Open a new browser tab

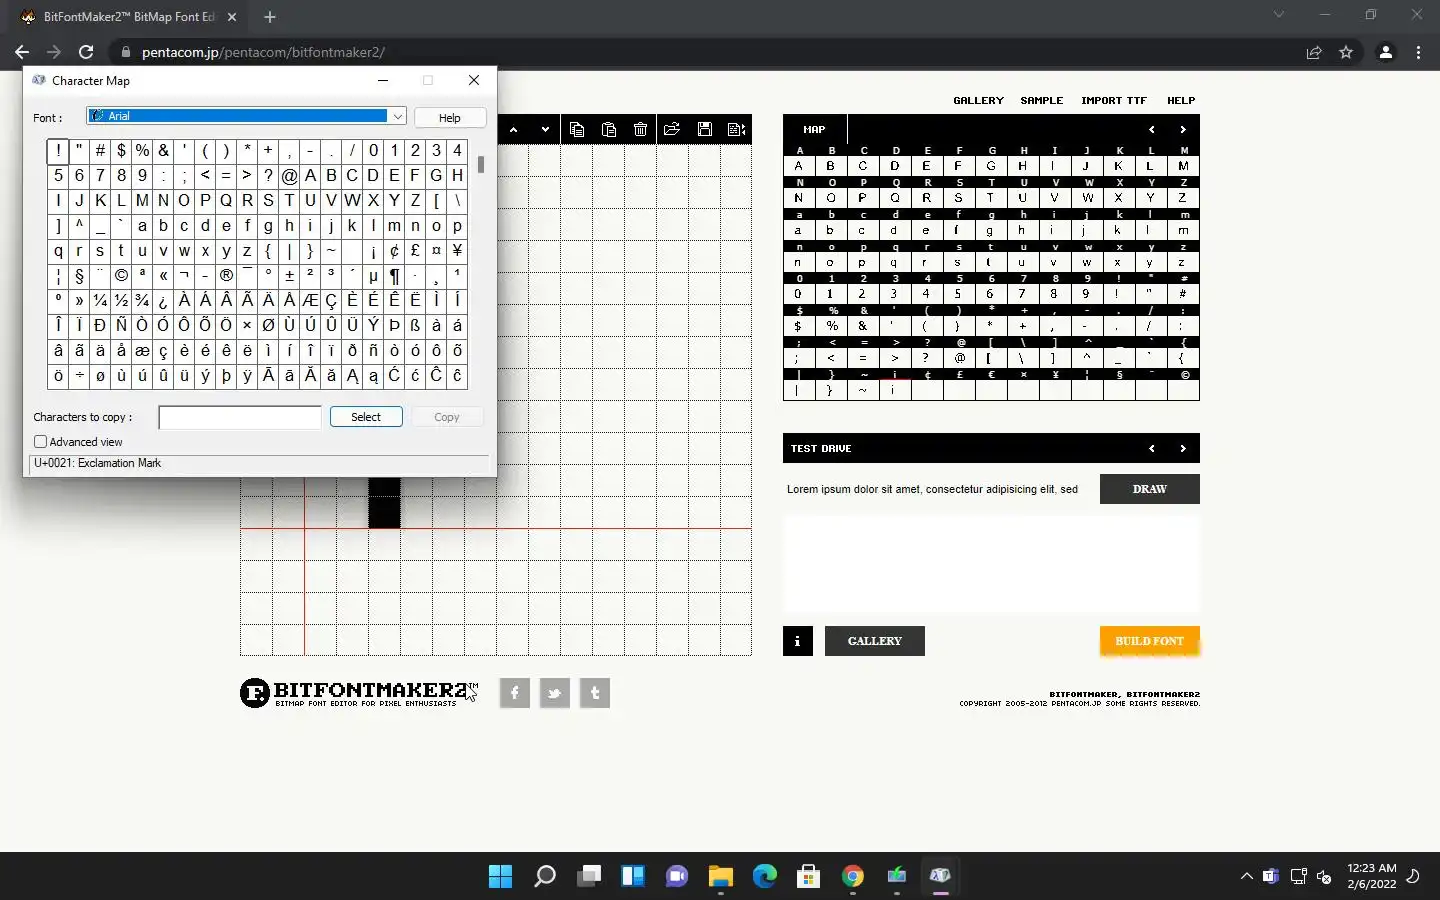tap(270, 17)
